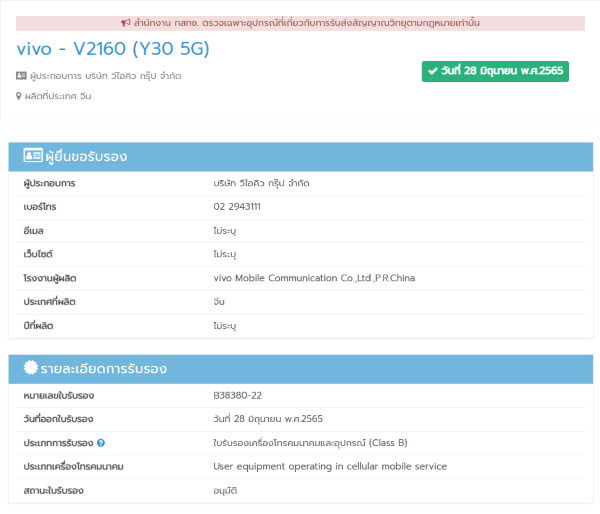This screenshot has height=514, width=600.
Task: Open the vivo - V2160 (Y30 5G) title link
Action: click(x=113, y=49)
